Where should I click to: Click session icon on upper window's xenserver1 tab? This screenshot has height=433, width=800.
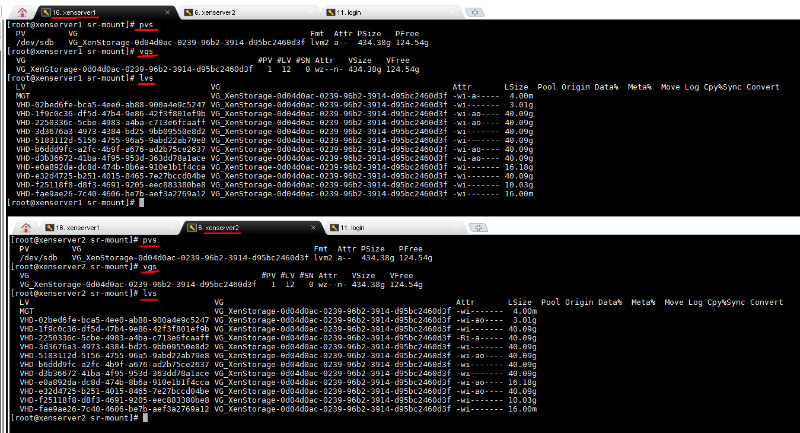44,11
